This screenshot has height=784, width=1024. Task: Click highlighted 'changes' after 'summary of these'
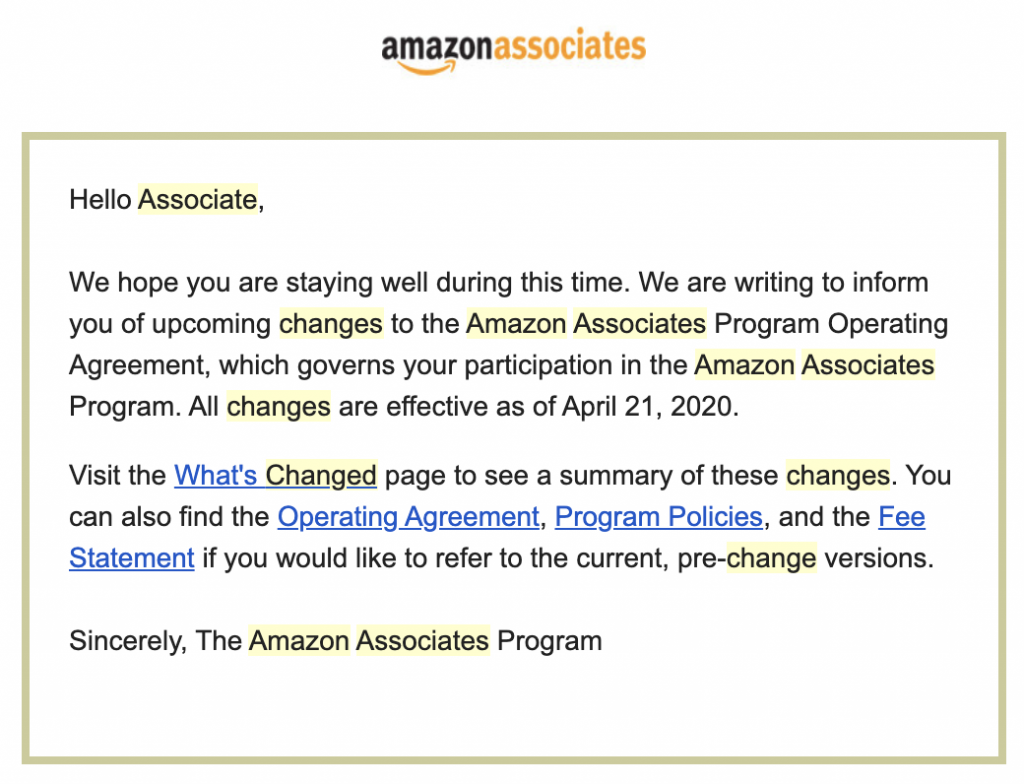pos(838,476)
